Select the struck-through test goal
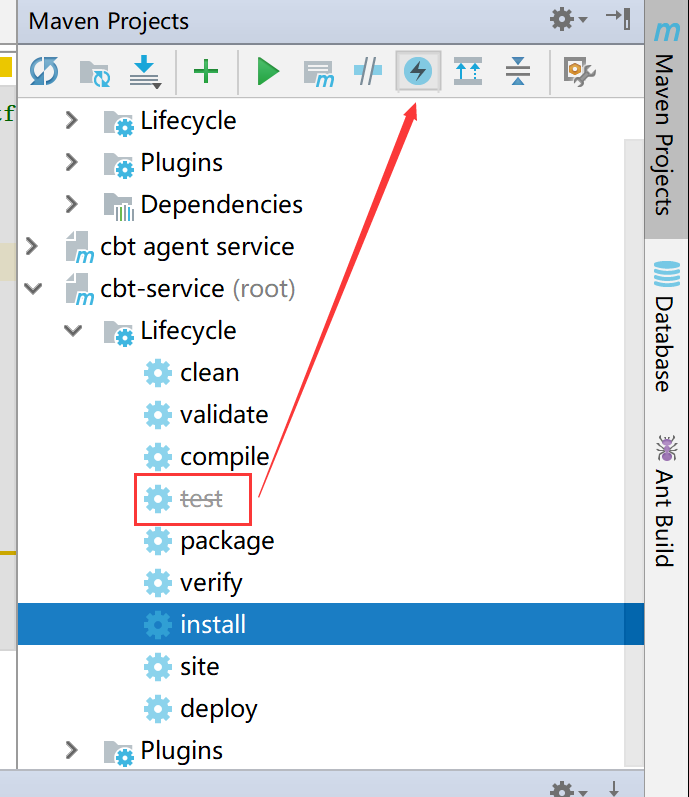Screen dimensions: 689x797 tap(201, 499)
